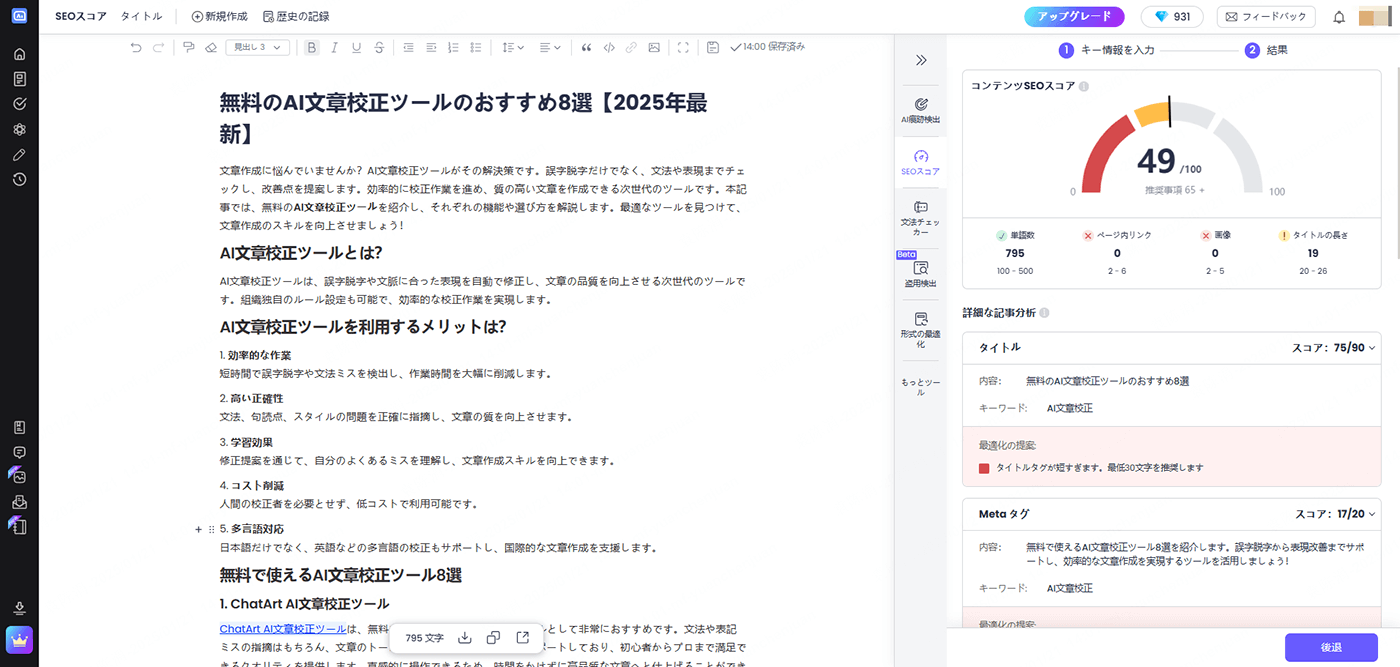Go to home in left sidebar

coord(19,53)
